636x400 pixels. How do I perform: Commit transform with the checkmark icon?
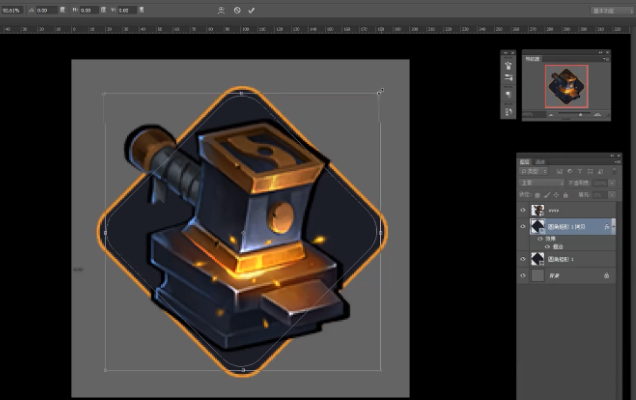pos(251,10)
